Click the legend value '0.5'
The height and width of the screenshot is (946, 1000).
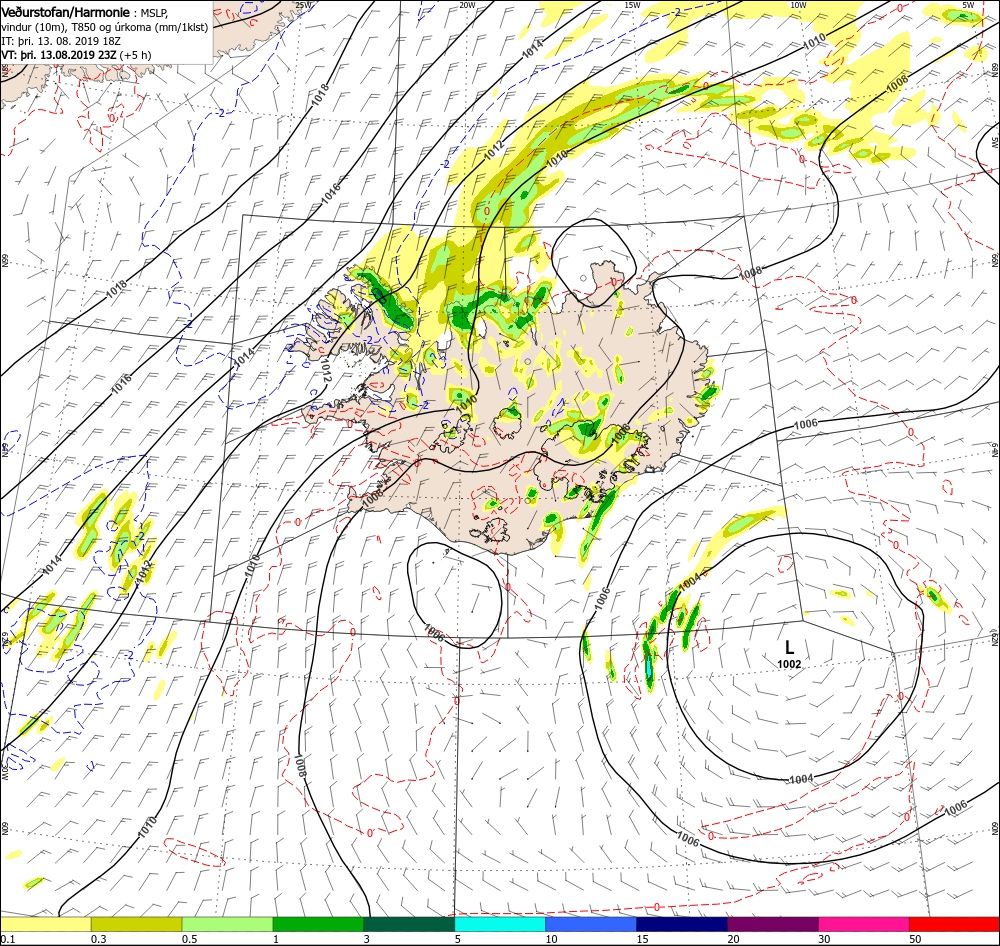(189, 939)
